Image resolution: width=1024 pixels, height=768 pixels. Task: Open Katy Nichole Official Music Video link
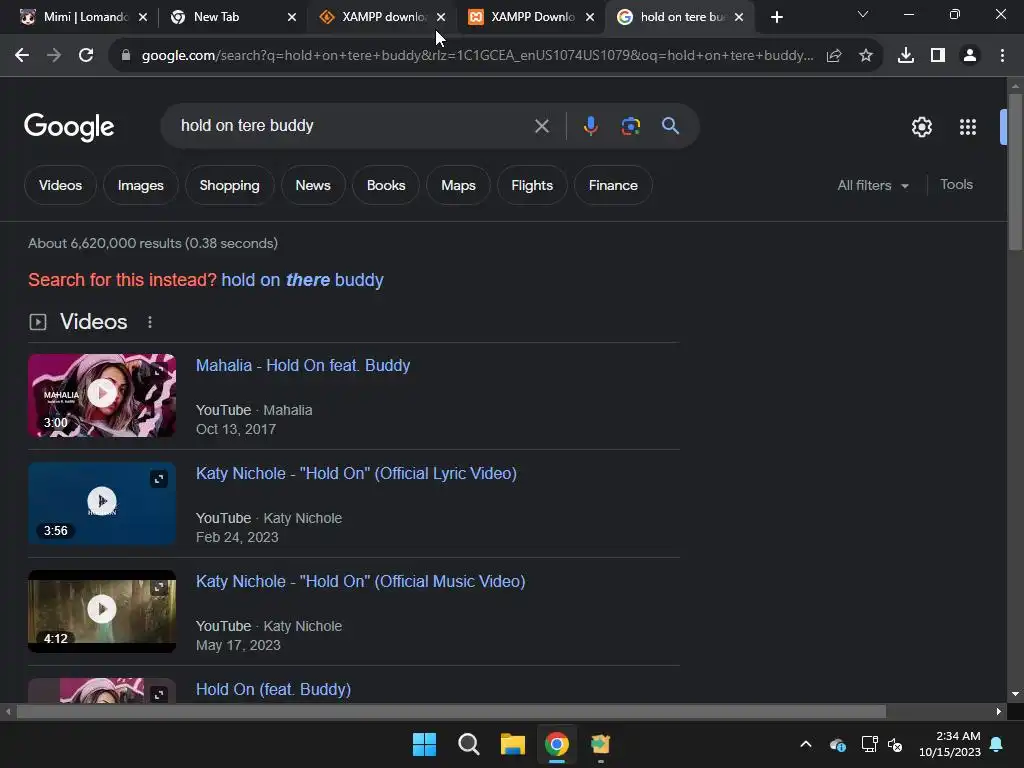[x=360, y=581]
